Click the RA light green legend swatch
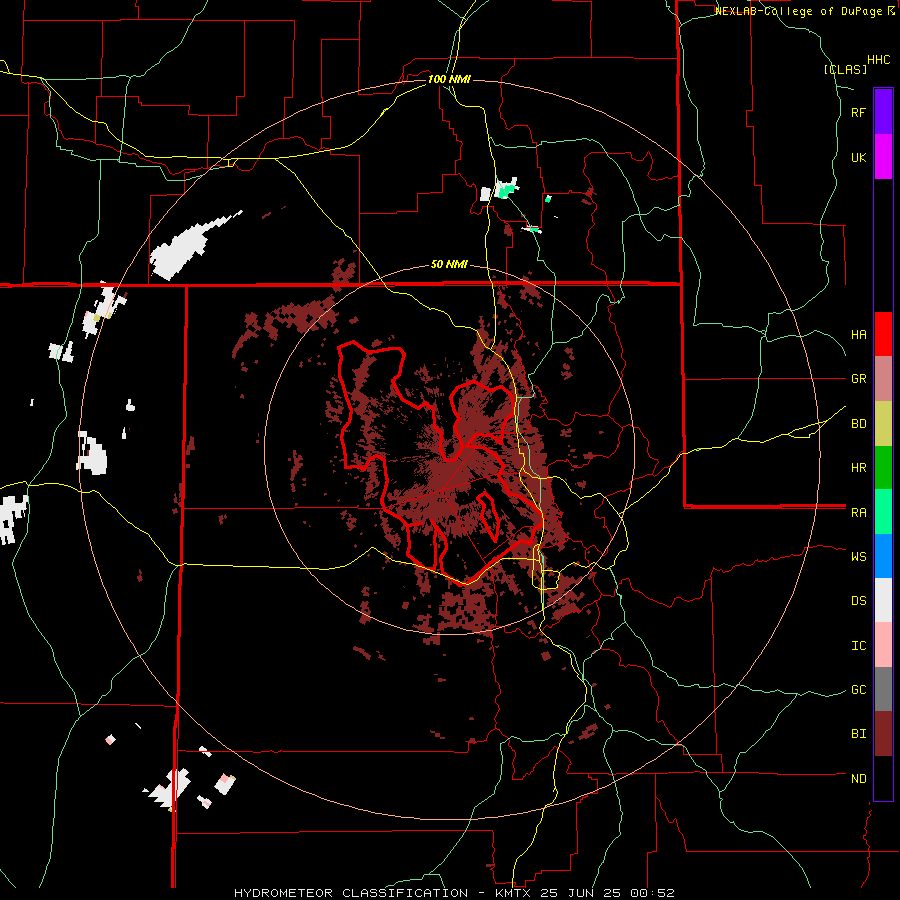Viewport: 900px width, 900px height. [x=883, y=512]
